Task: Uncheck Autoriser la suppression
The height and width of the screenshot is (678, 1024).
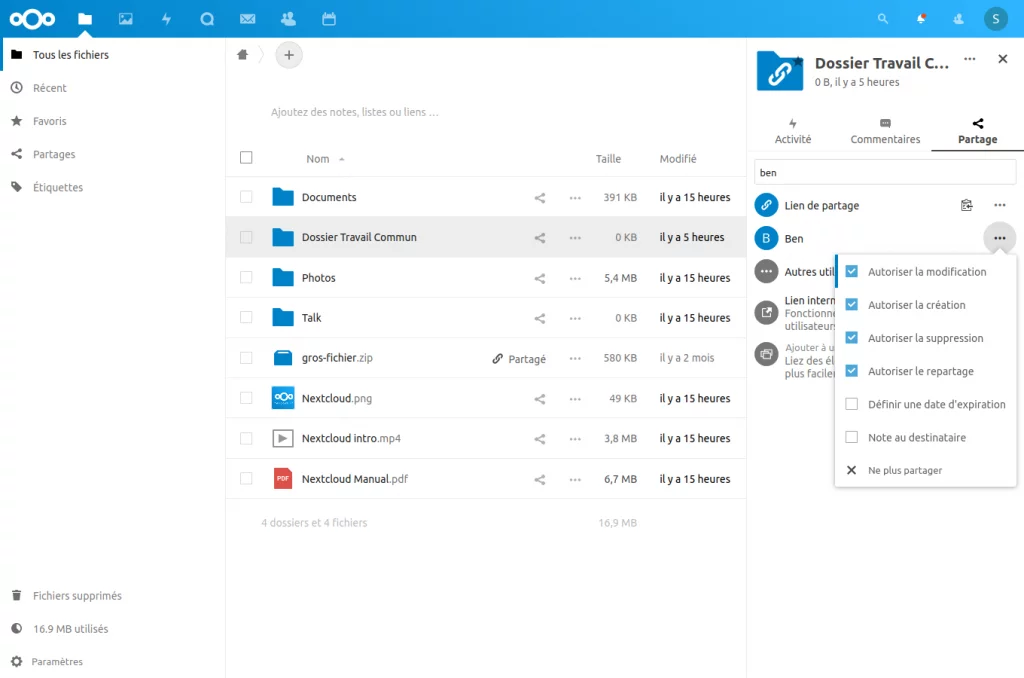Action: [852, 338]
